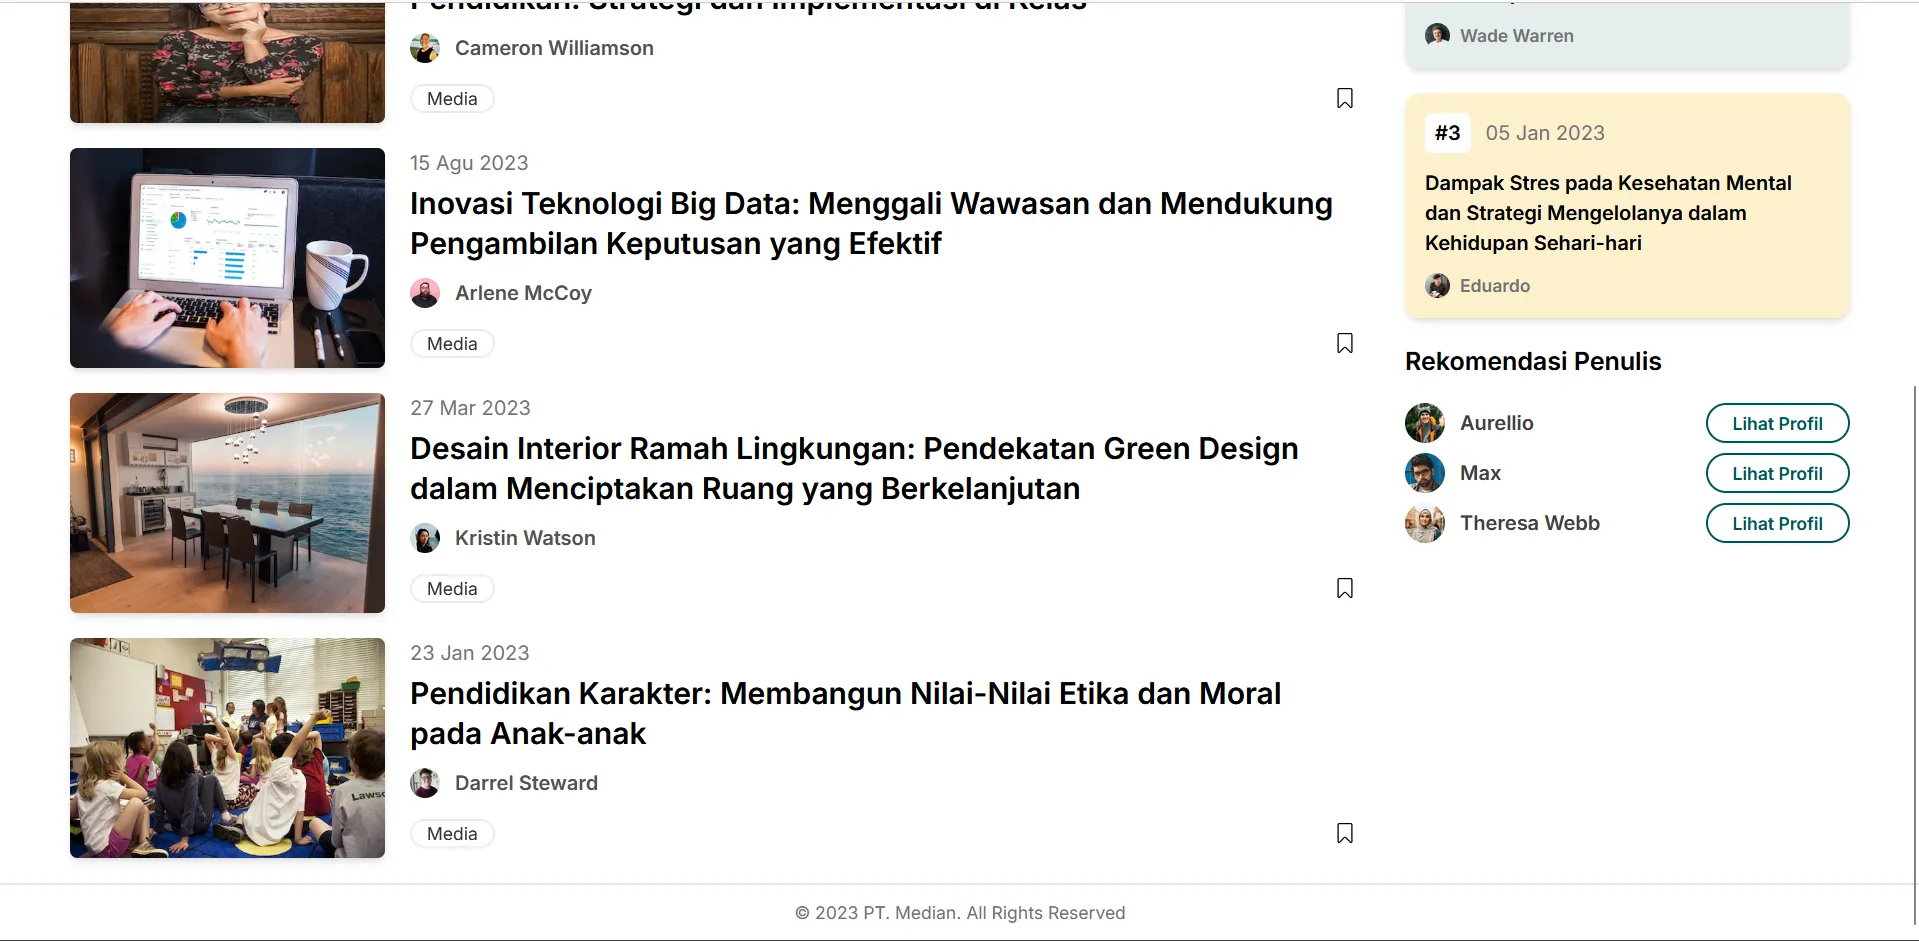Bookmark the Pendidikan Karakter article
This screenshot has height=941, width=1919.
click(x=1344, y=833)
